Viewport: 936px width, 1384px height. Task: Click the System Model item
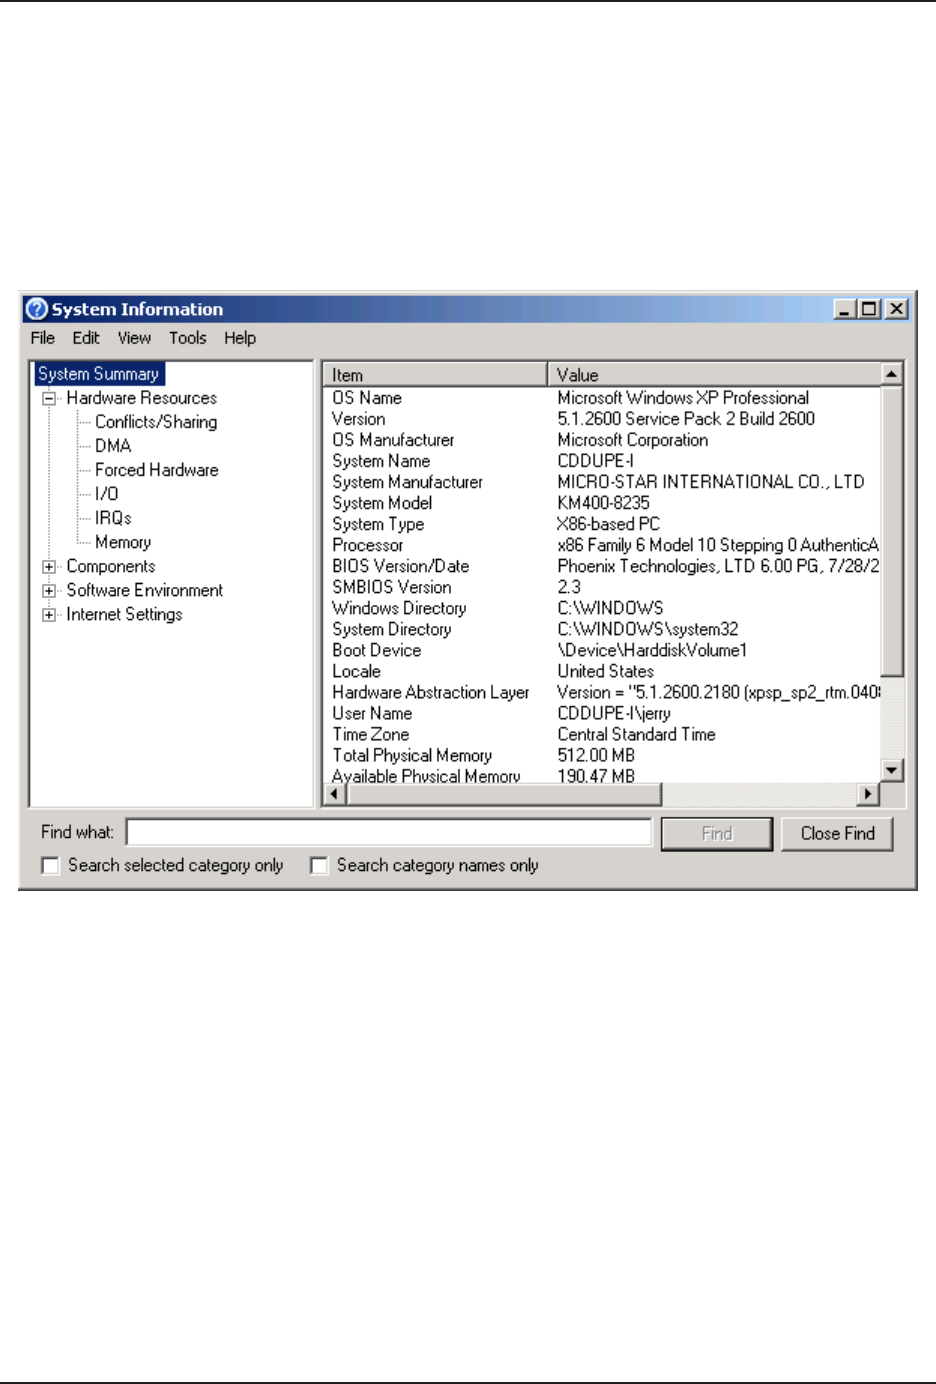382,503
